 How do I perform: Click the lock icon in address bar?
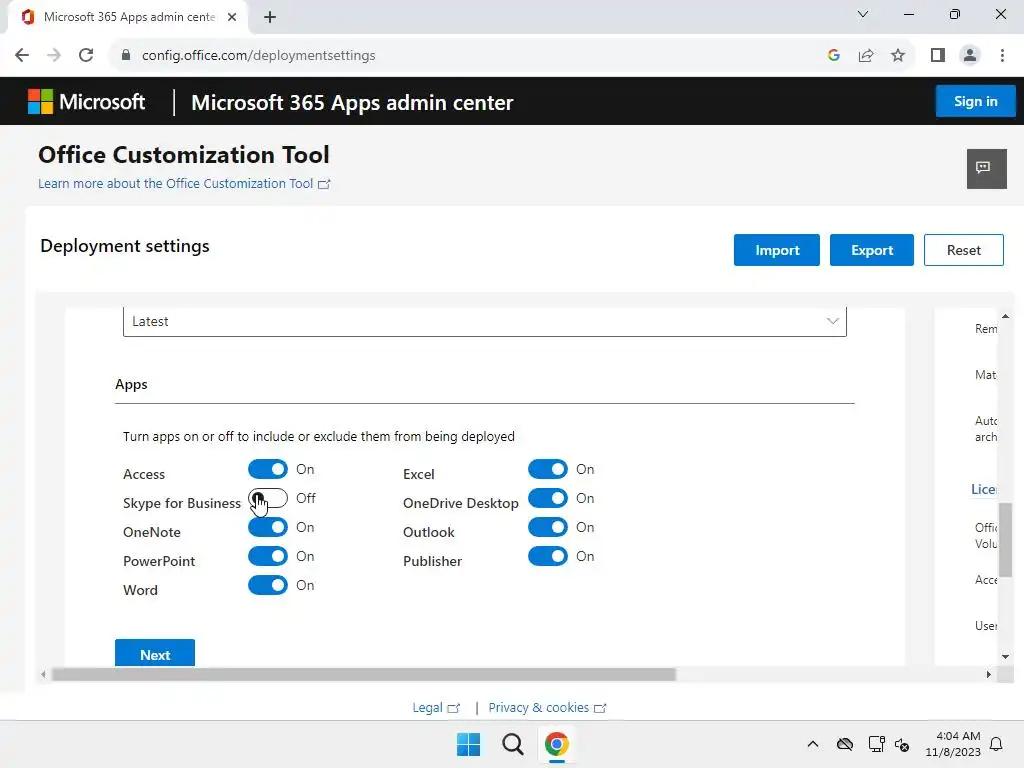pos(126,56)
